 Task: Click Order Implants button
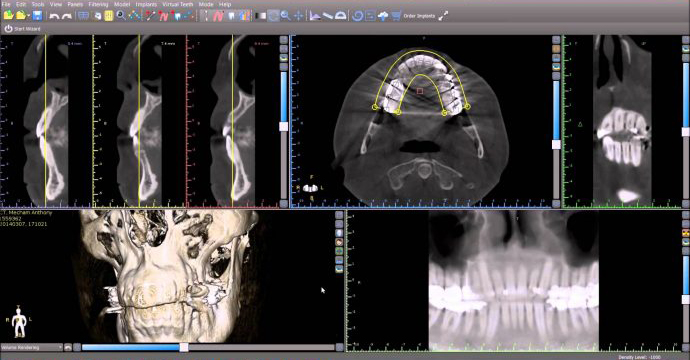419,16
